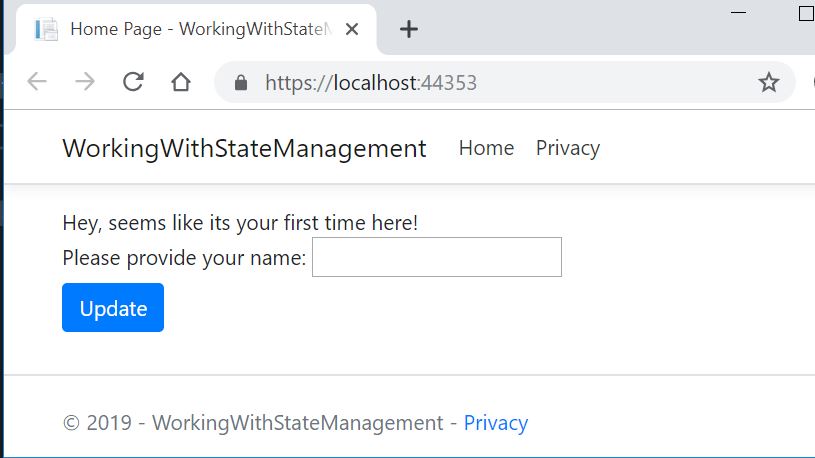Open a new browser tab
Image resolution: width=815 pixels, height=458 pixels.
(x=408, y=29)
